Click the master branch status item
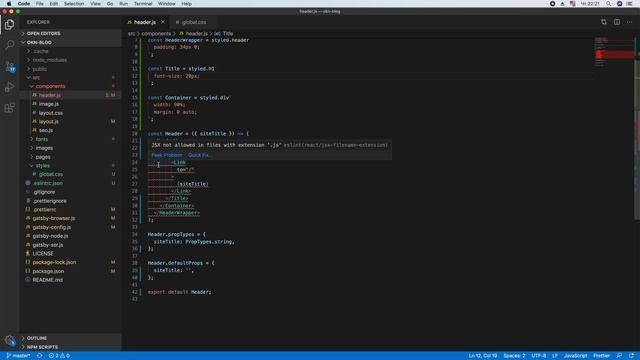 (x=18, y=356)
